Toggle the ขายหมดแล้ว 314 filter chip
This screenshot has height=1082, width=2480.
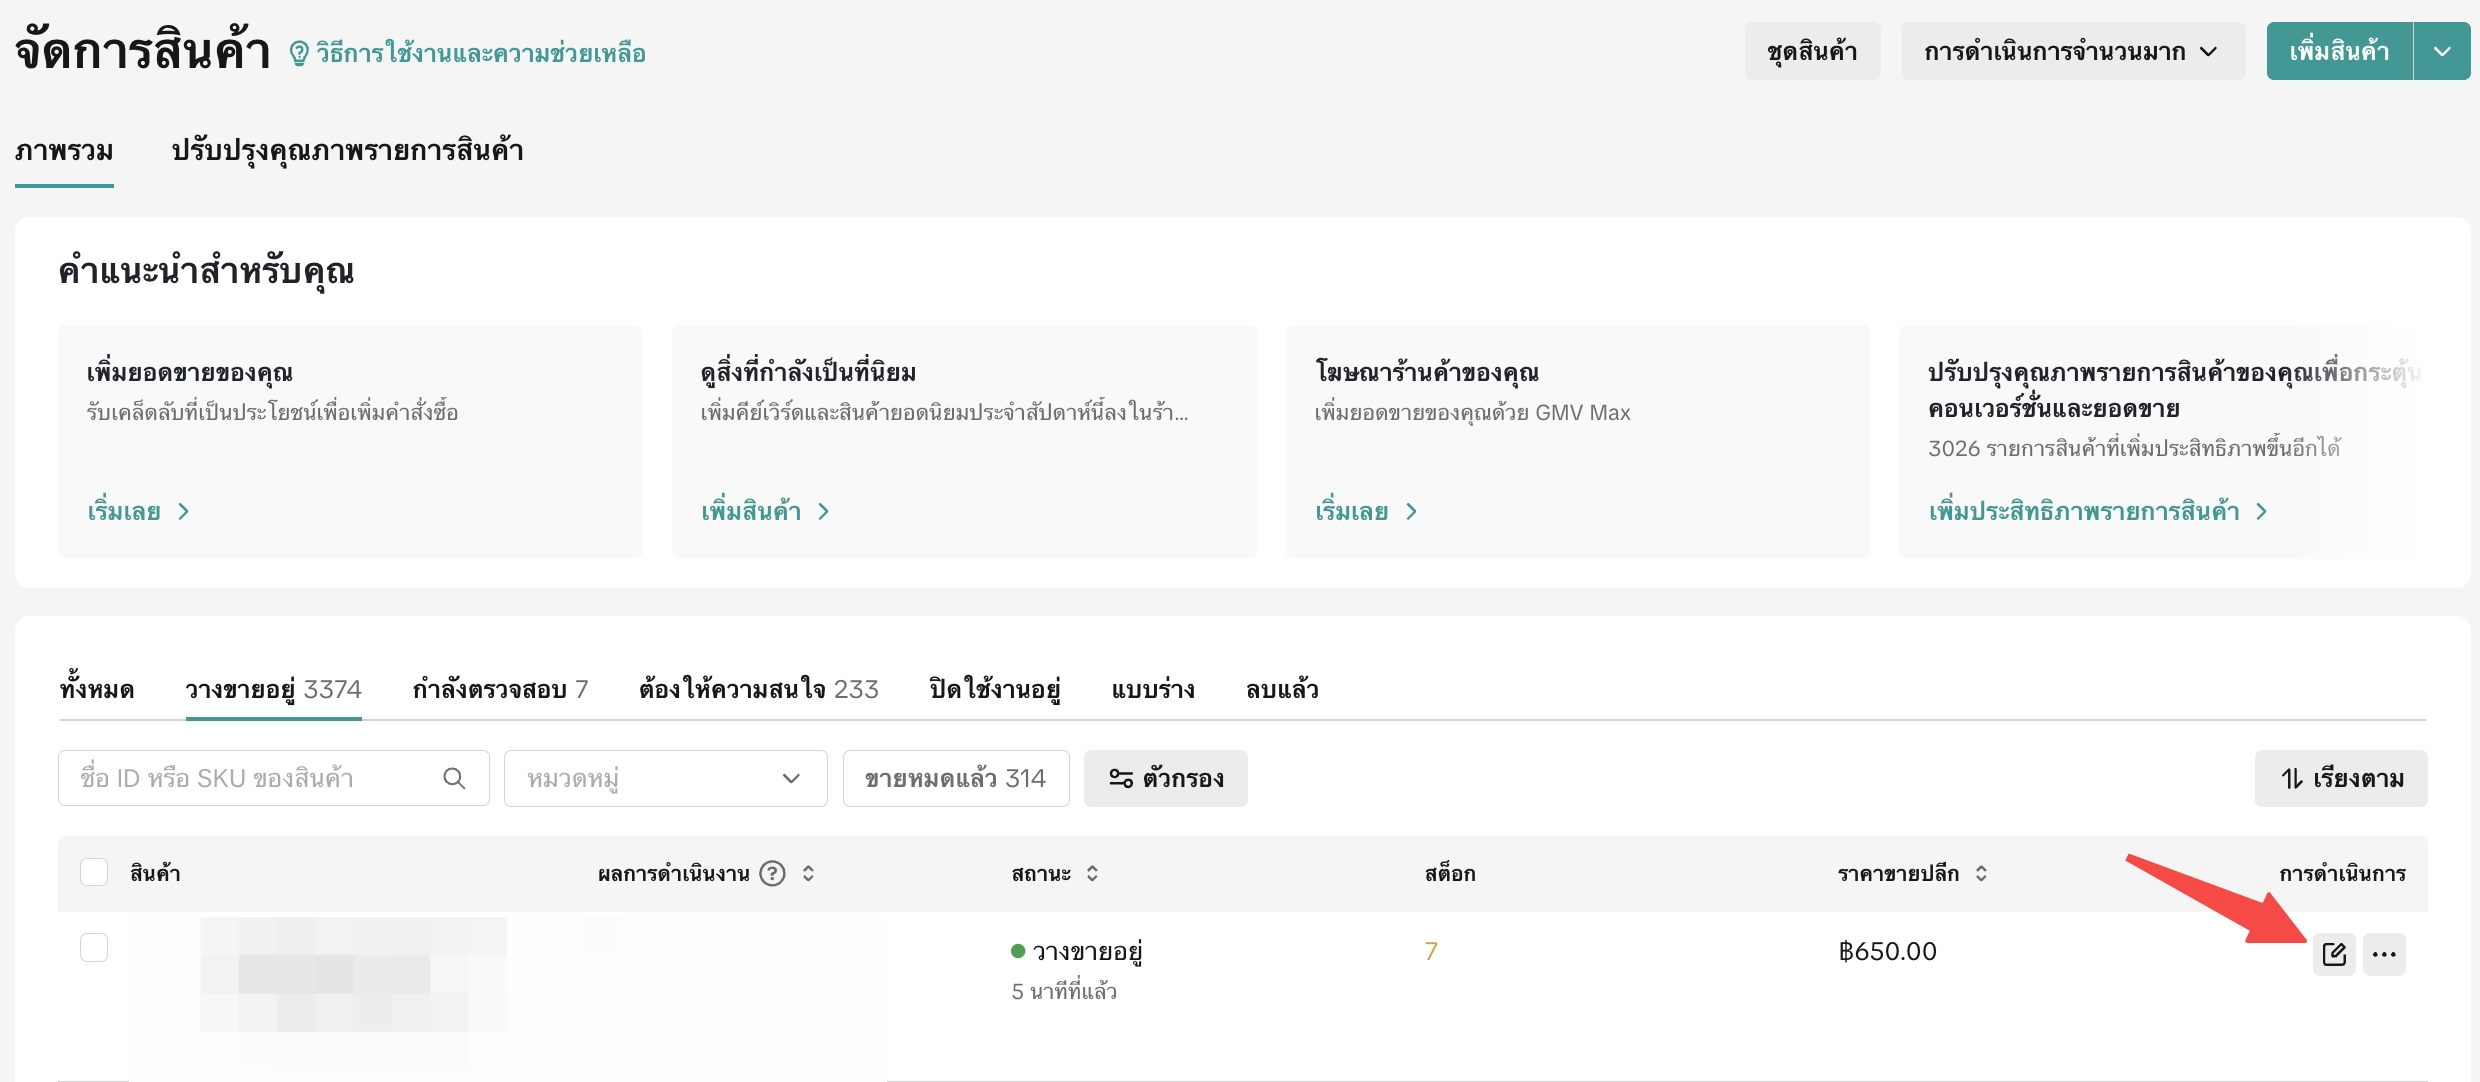[x=955, y=778]
